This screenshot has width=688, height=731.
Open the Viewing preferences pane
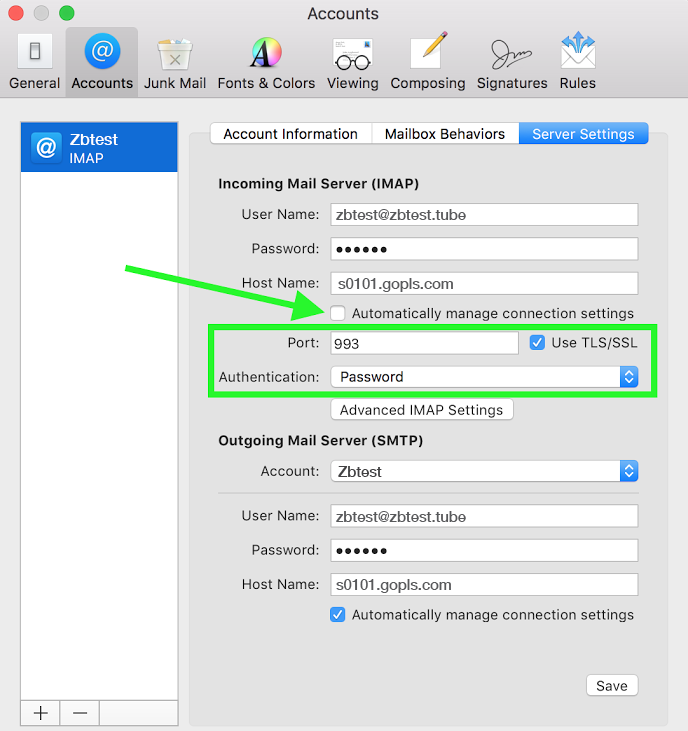point(353,62)
